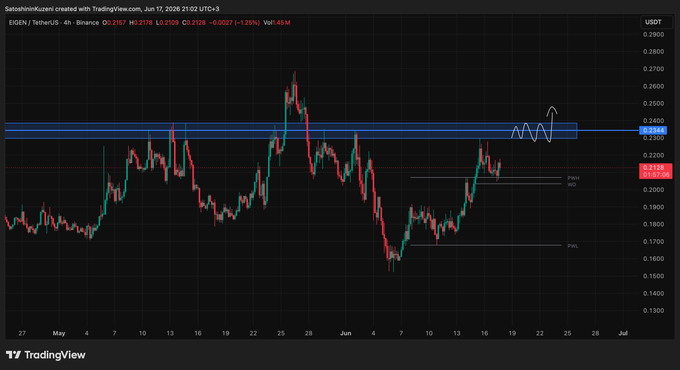680x370 pixels.
Task: Click the 0.2700 price axis label
Action: pyautogui.click(x=654, y=69)
